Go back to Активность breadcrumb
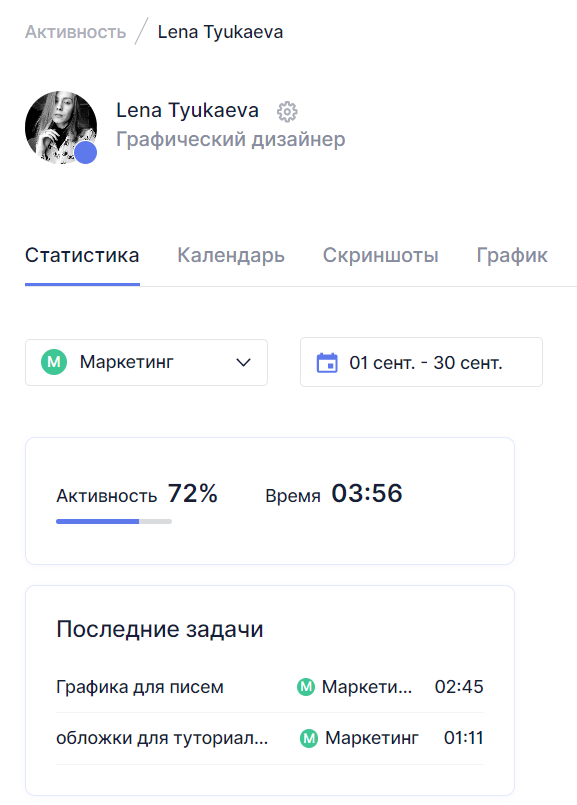Viewport: 577px width, 805px height. [x=75, y=32]
